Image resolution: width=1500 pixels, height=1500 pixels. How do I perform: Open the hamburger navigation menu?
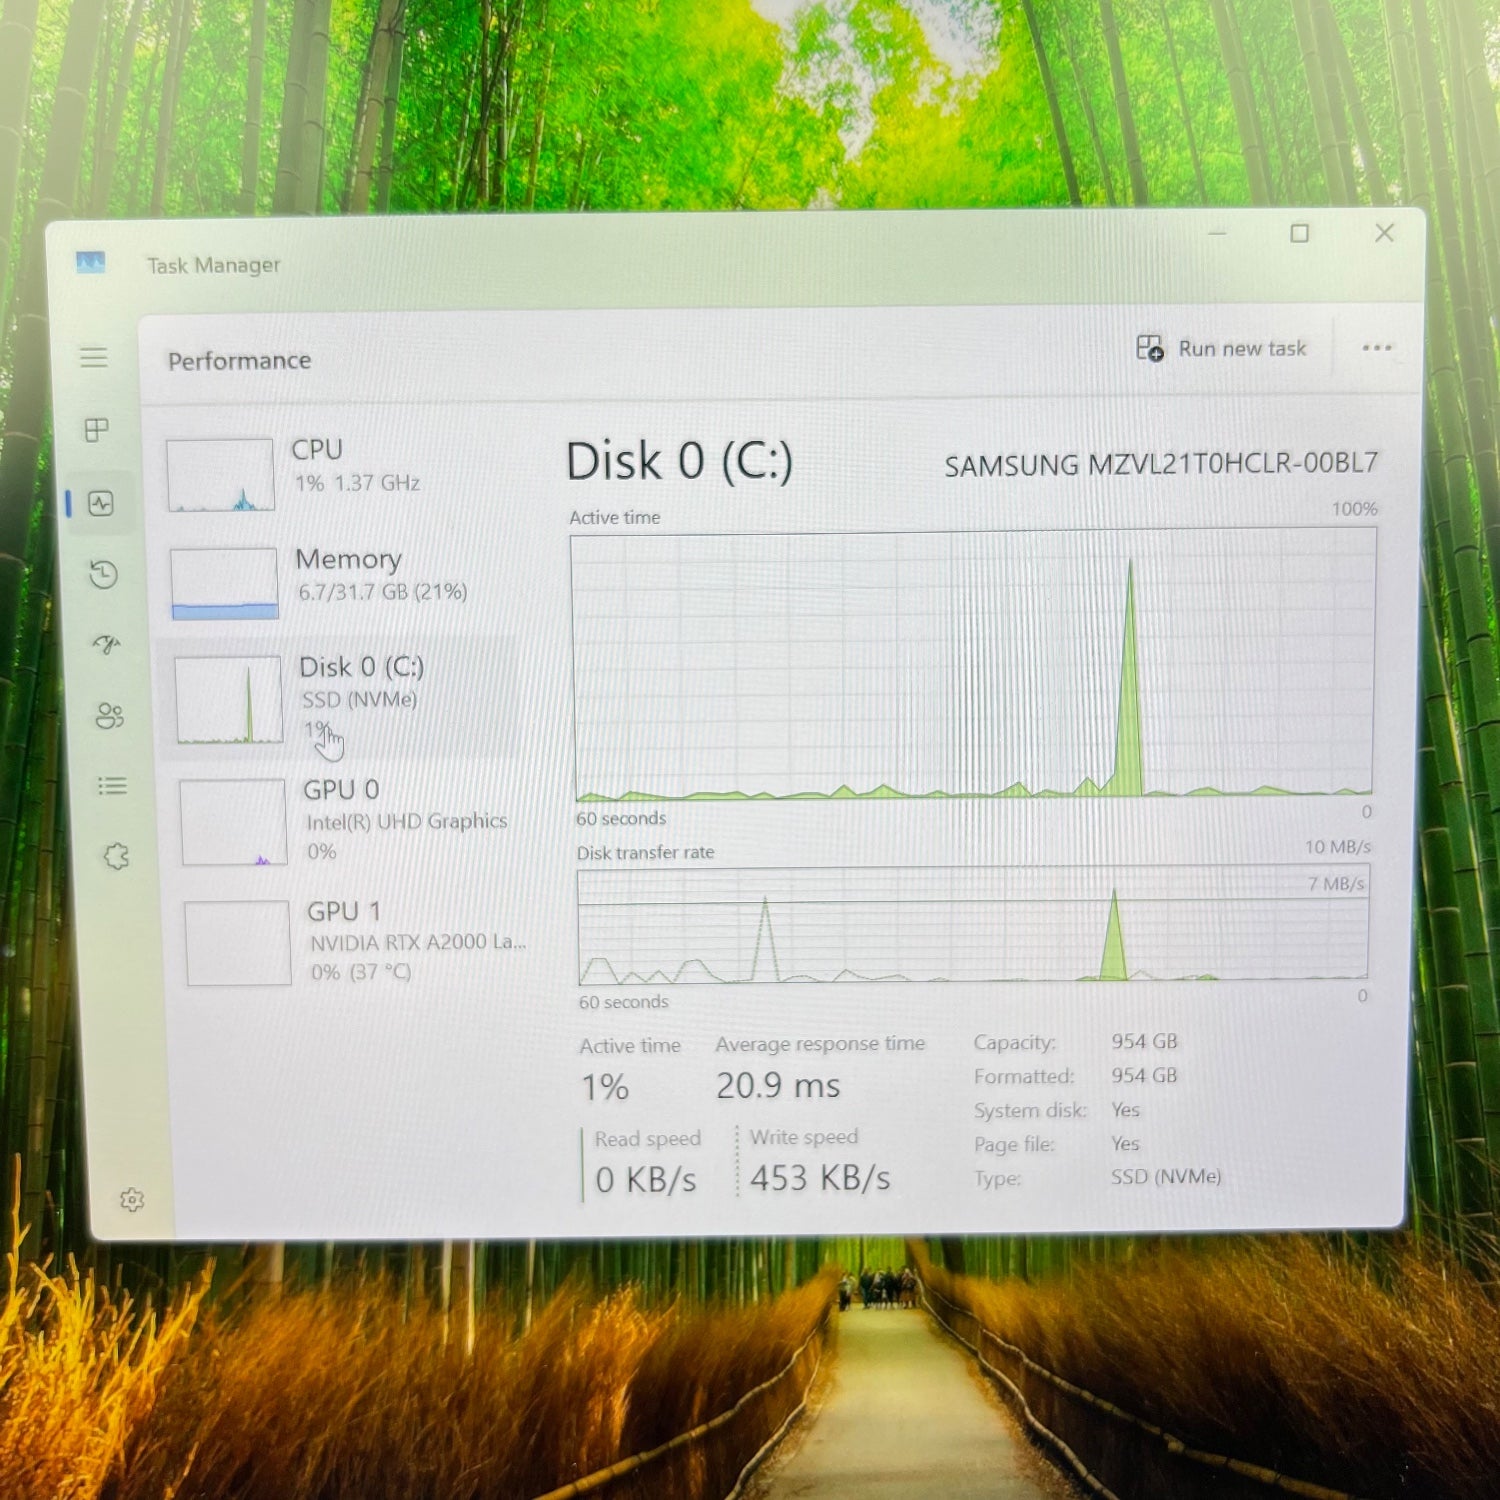click(x=94, y=357)
